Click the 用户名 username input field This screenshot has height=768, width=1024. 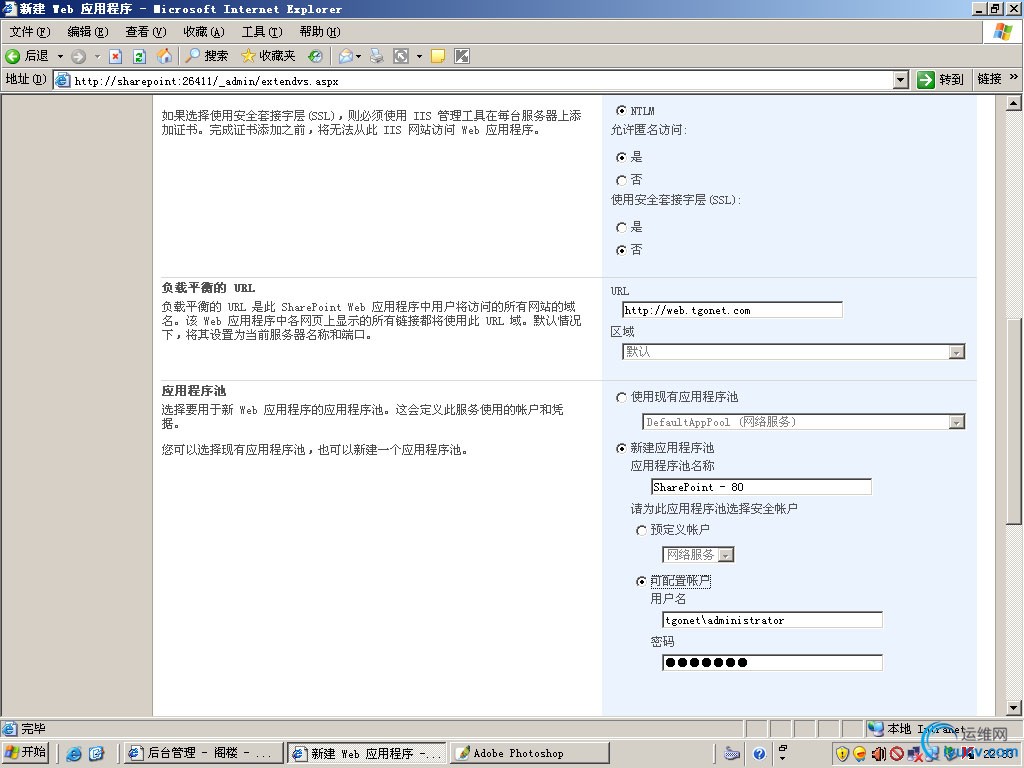pos(772,620)
